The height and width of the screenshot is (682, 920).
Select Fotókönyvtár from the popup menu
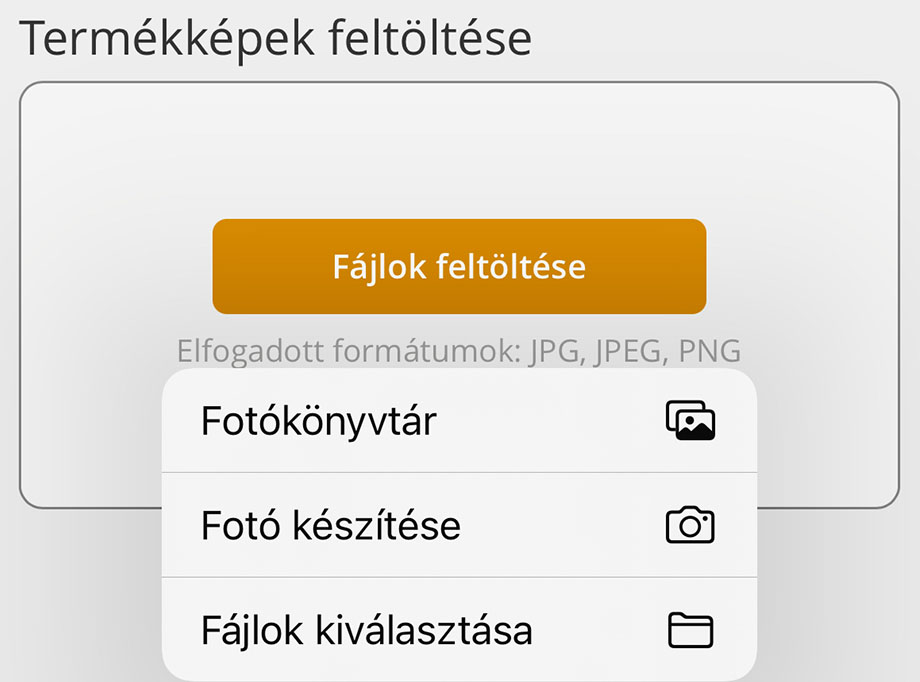[459, 420]
